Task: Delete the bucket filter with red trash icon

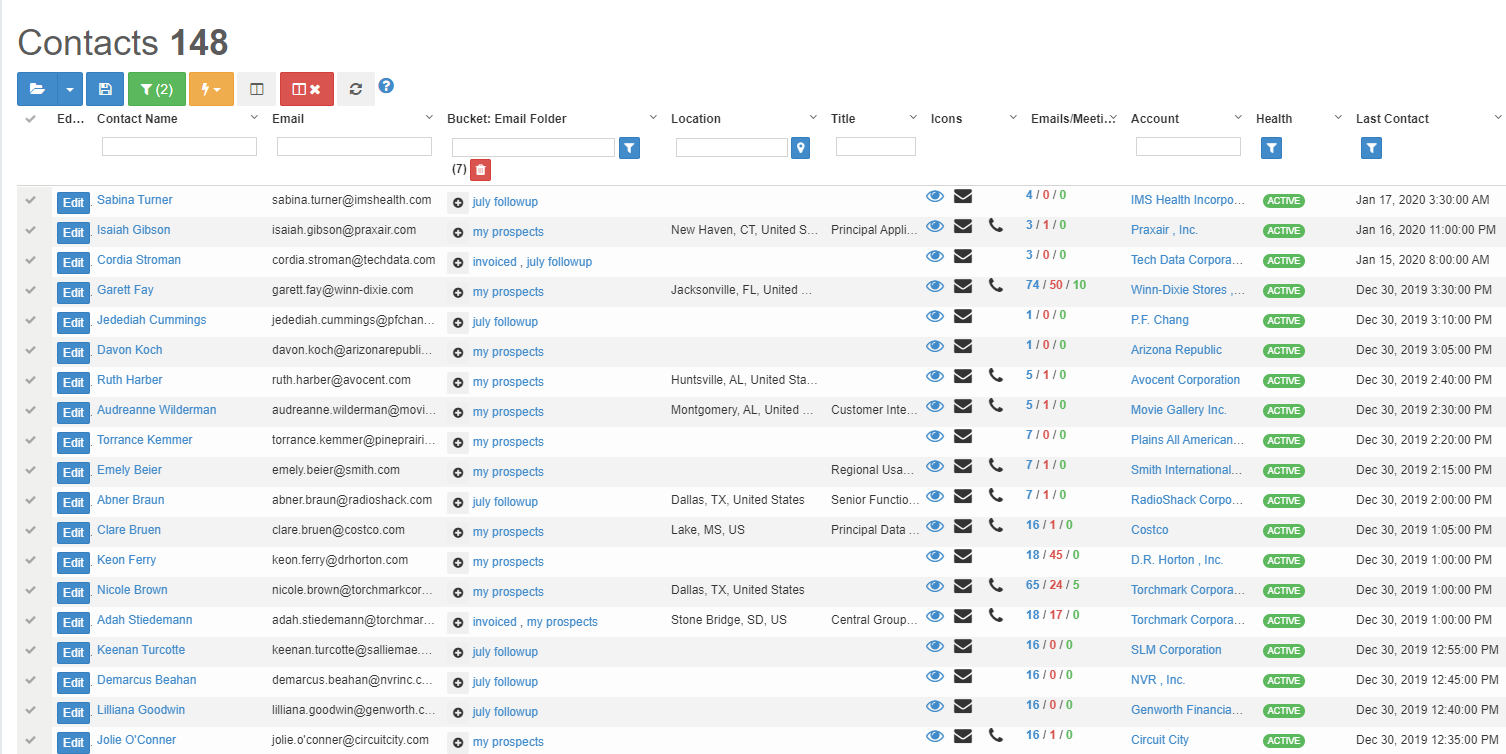Action: 481,169
